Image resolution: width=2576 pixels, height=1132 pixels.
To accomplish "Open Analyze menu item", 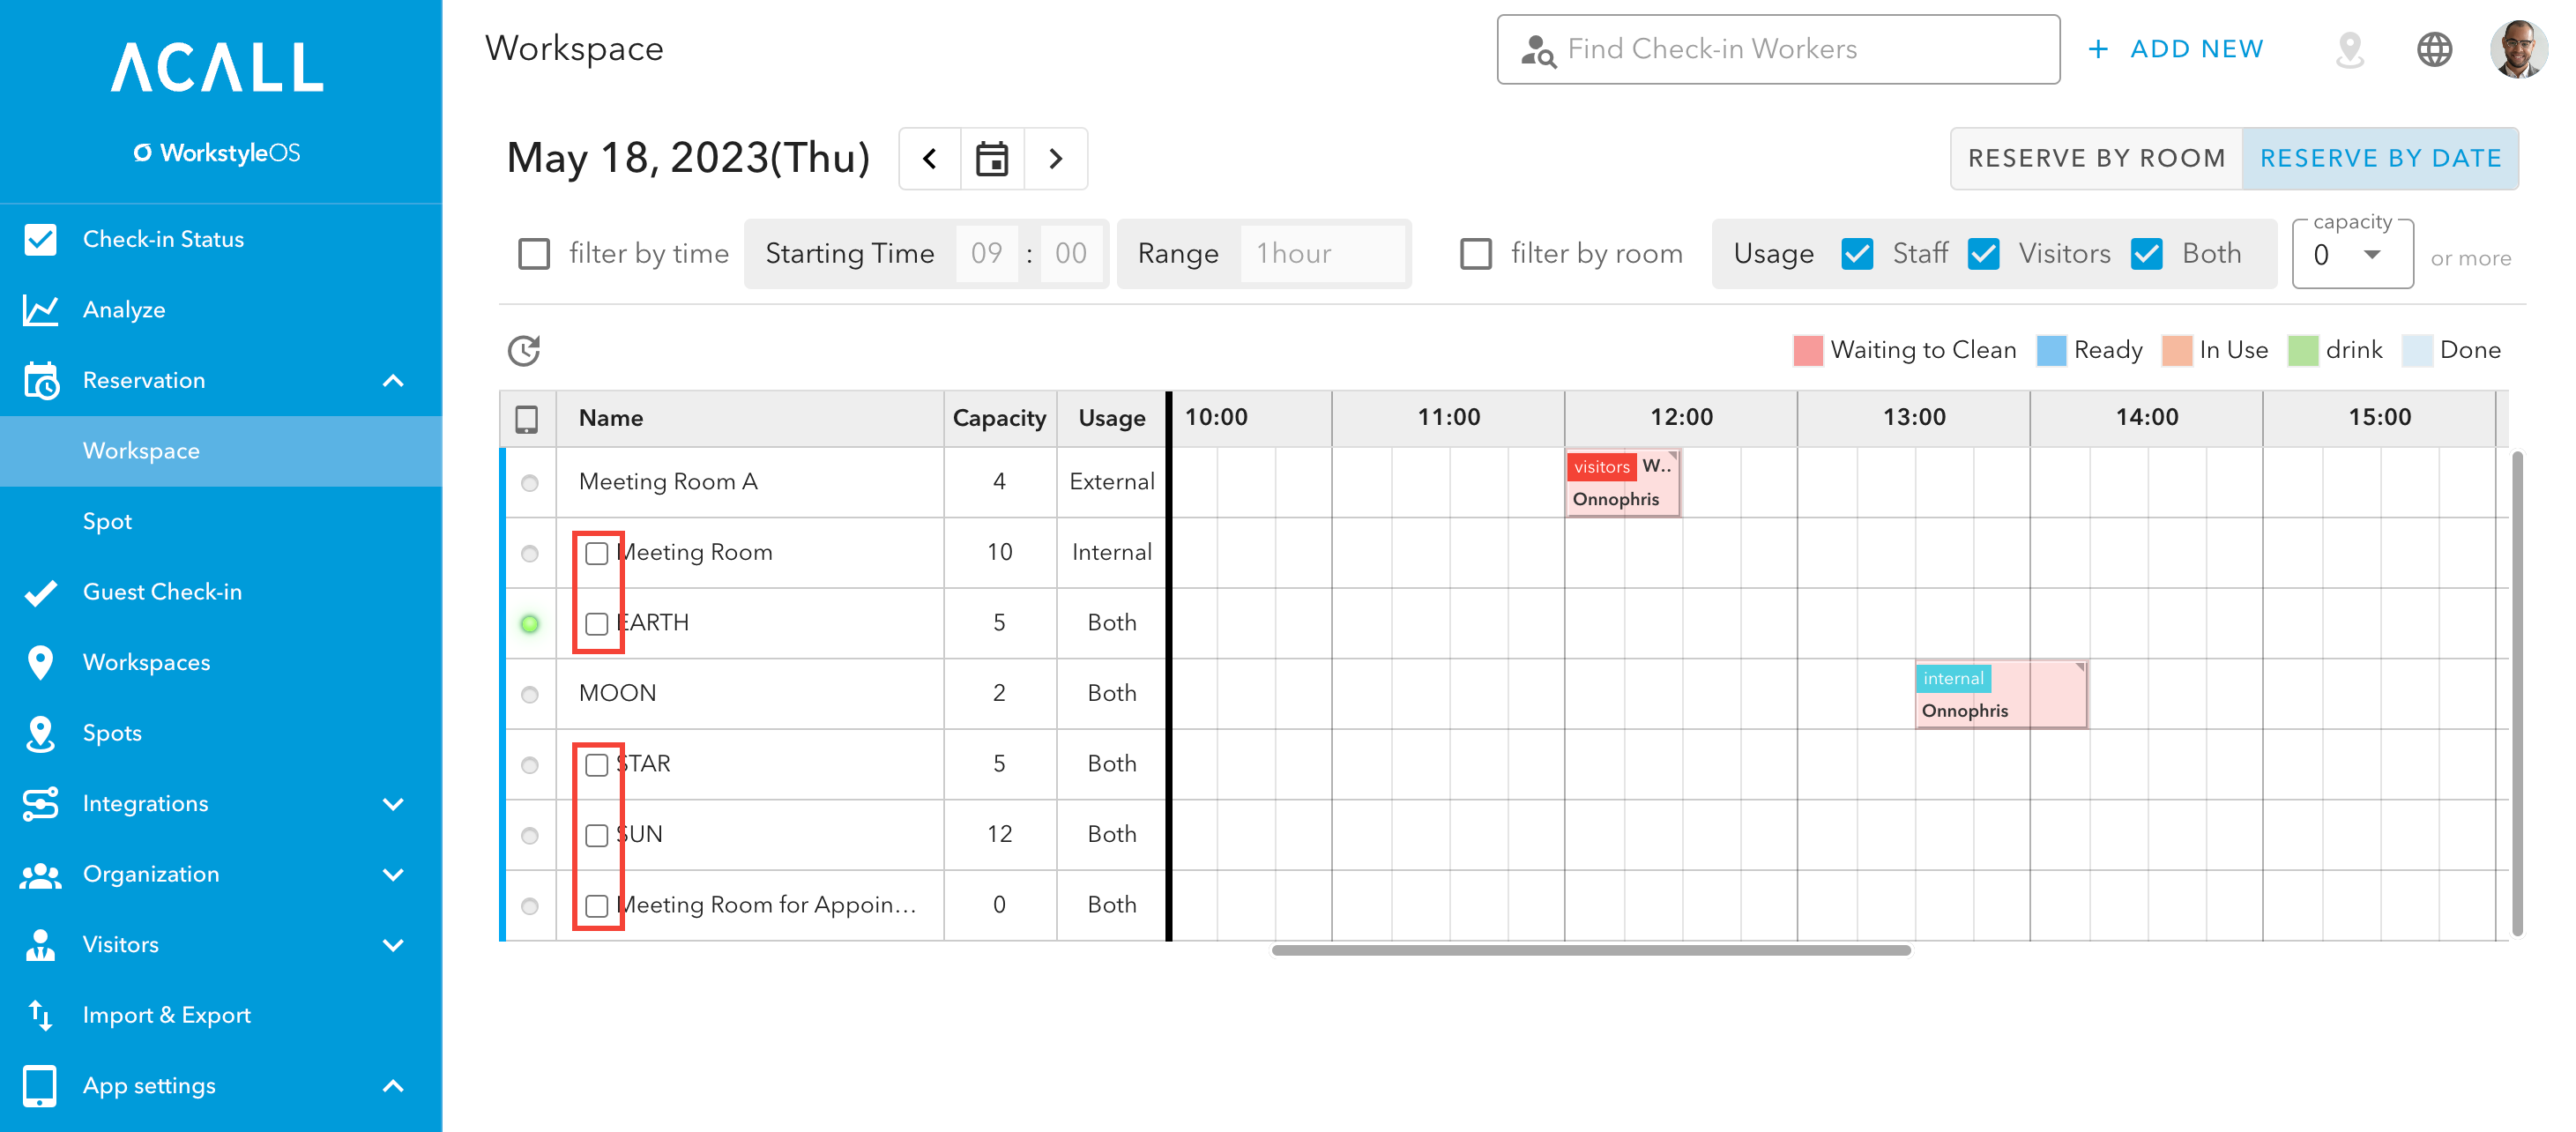I will click(221, 310).
